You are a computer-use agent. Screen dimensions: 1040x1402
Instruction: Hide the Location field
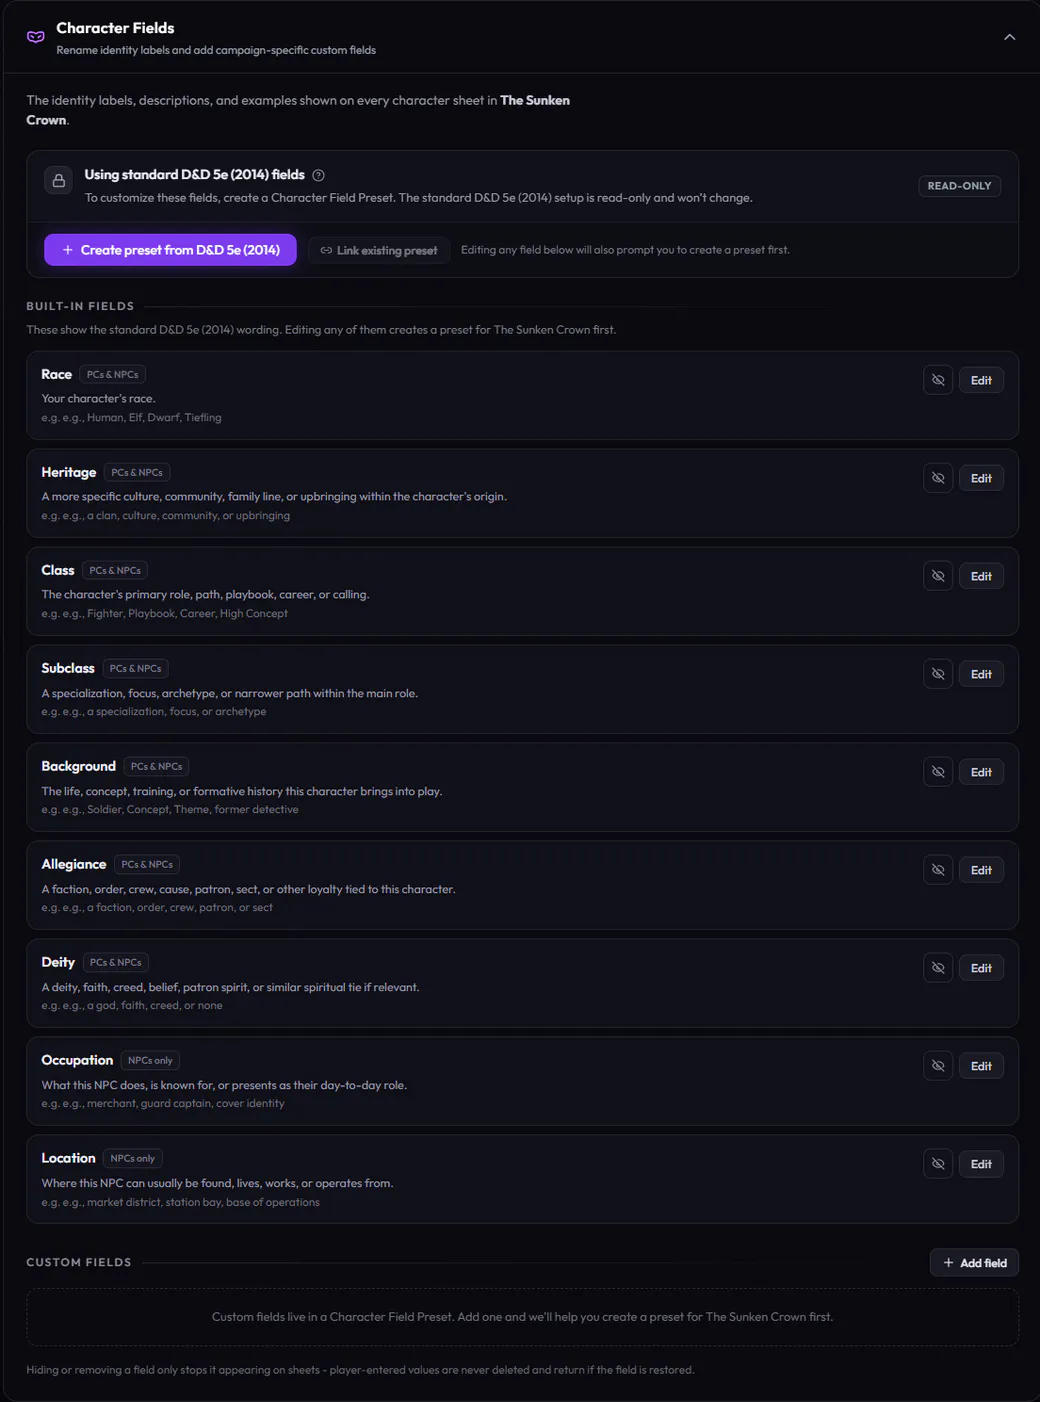pos(938,1164)
